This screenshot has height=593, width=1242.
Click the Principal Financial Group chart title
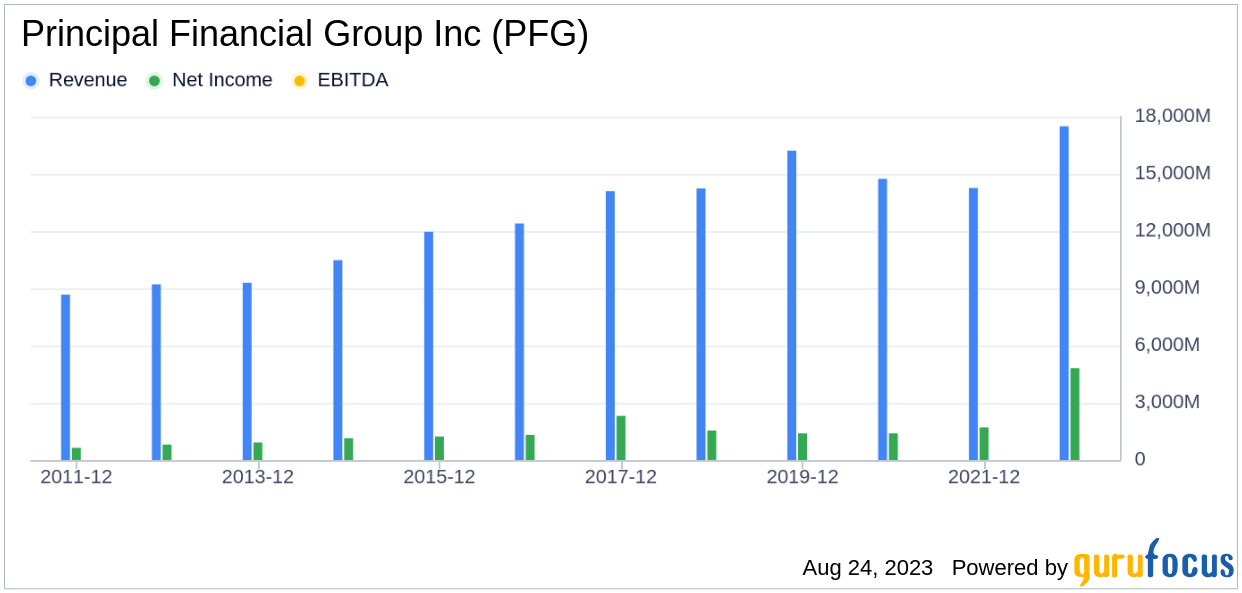(x=305, y=35)
